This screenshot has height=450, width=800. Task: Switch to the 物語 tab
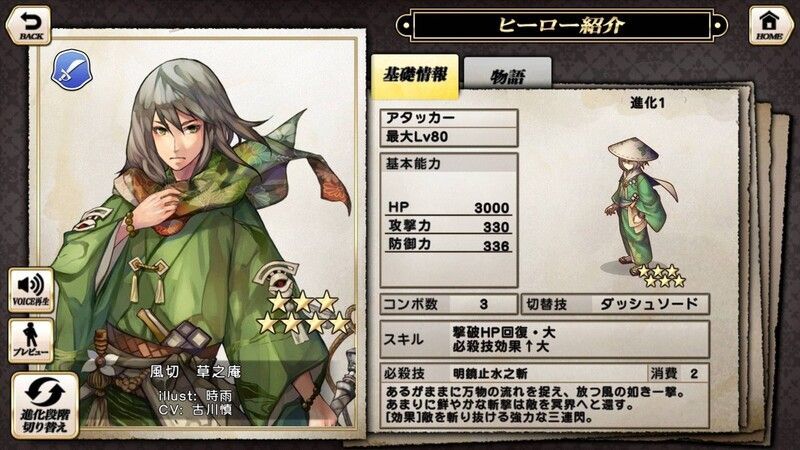pos(508,76)
